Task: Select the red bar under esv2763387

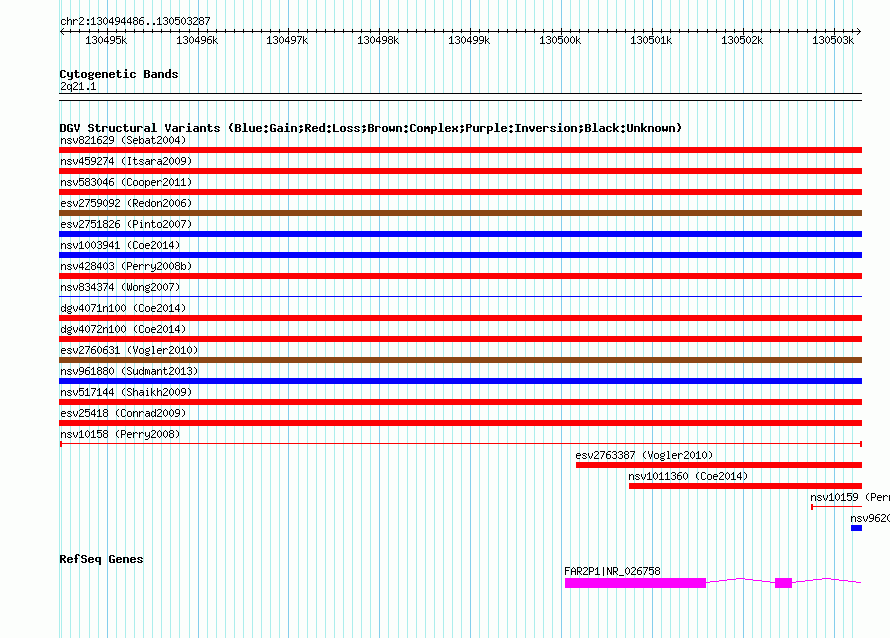Action: pos(719,465)
